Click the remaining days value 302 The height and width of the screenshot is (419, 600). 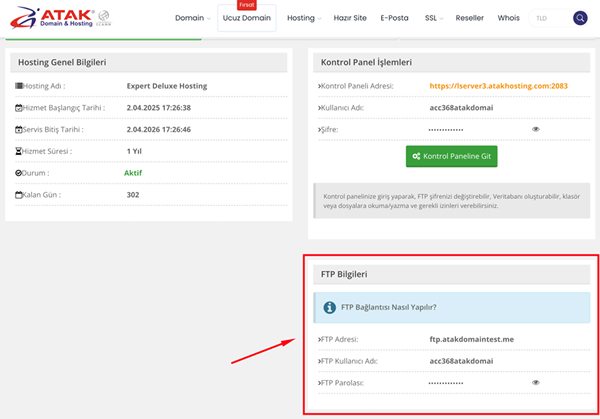coord(133,195)
